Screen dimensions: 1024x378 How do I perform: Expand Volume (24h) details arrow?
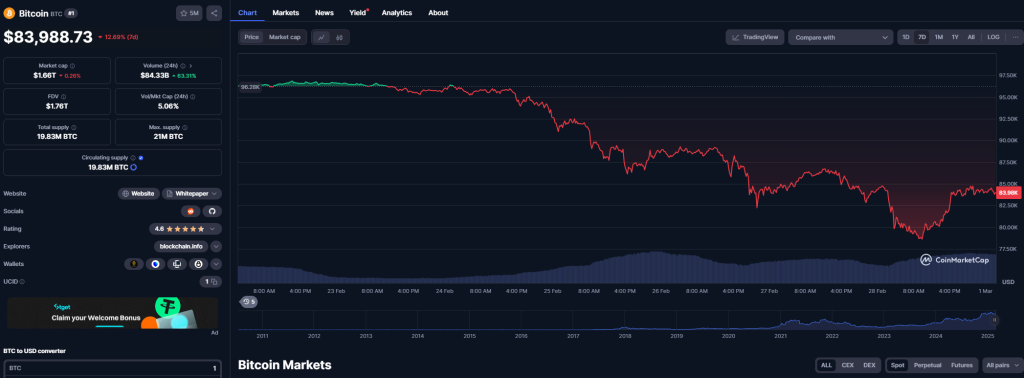point(191,66)
